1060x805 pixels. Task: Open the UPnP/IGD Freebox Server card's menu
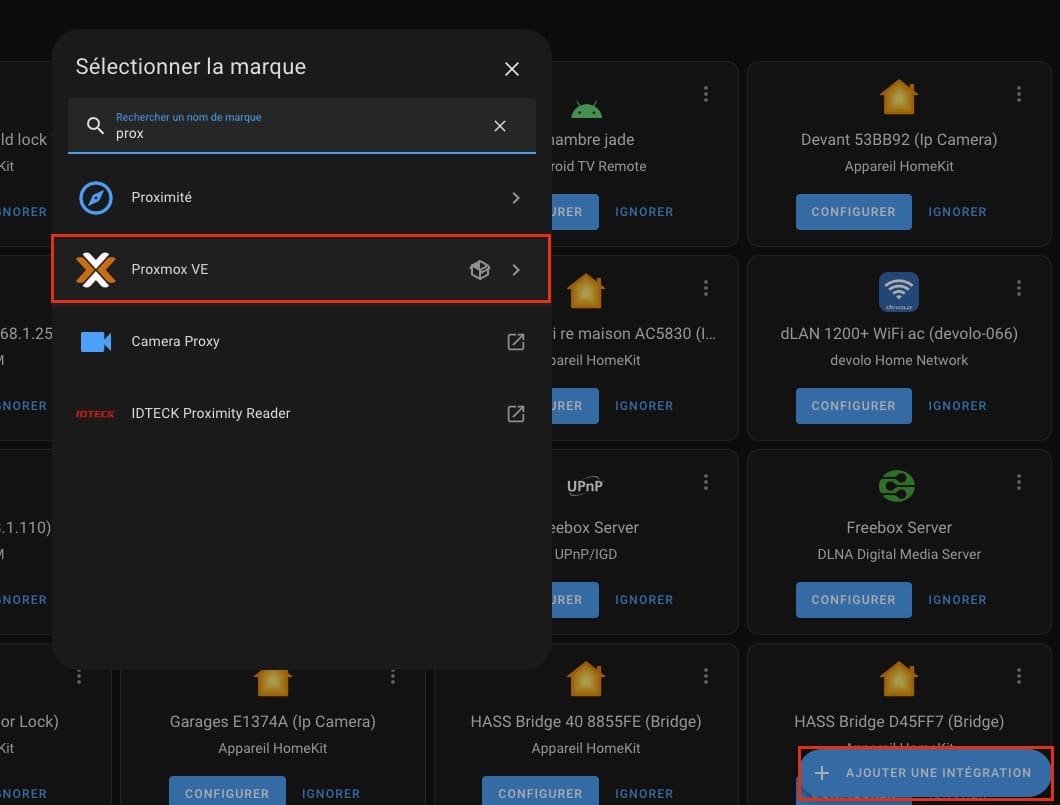(706, 482)
